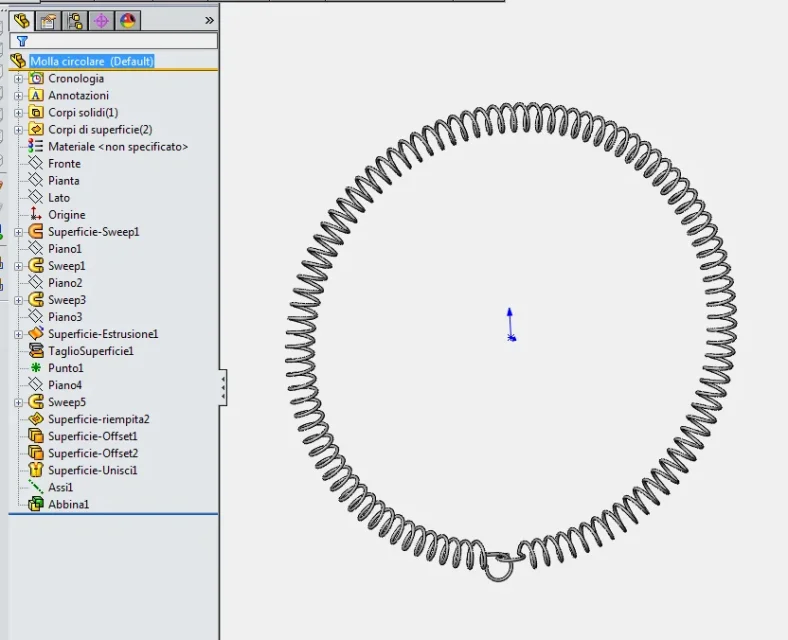Click the feature tree filter field
788x640 pixels.
click(x=114, y=41)
